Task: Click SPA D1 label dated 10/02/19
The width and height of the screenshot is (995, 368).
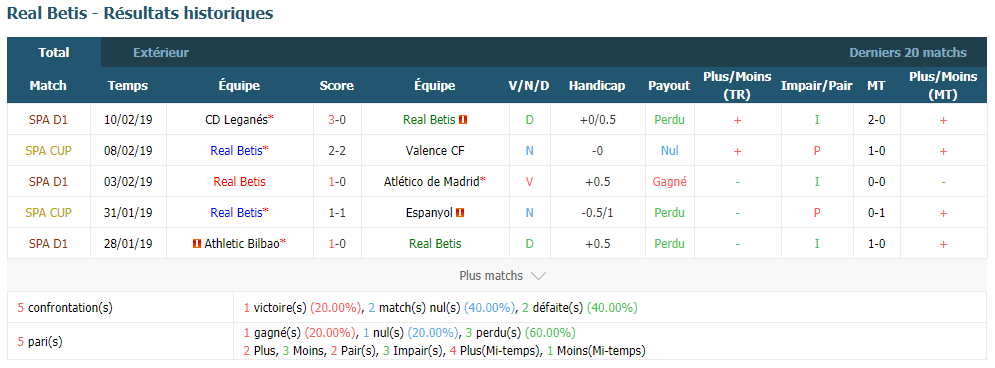Action: pyautogui.click(x=48, y=119)
